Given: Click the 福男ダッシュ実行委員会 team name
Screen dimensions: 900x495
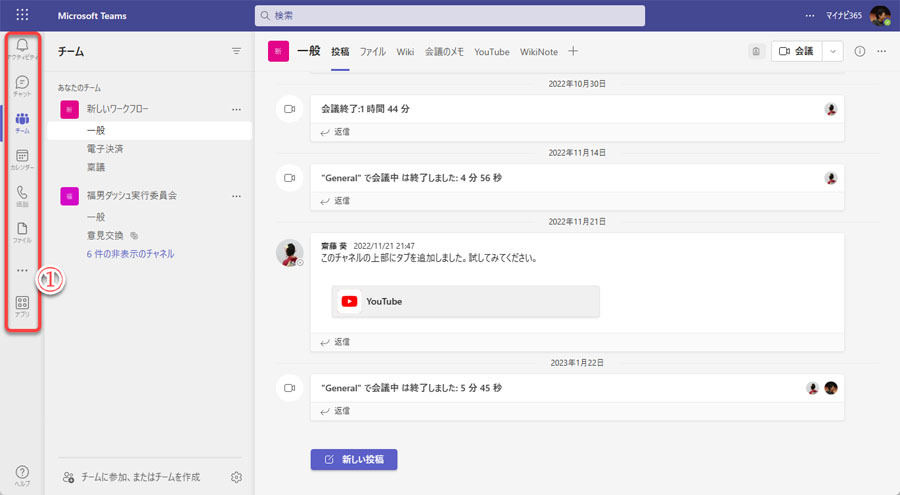Looking at the screenshot, I should [131, 195].
